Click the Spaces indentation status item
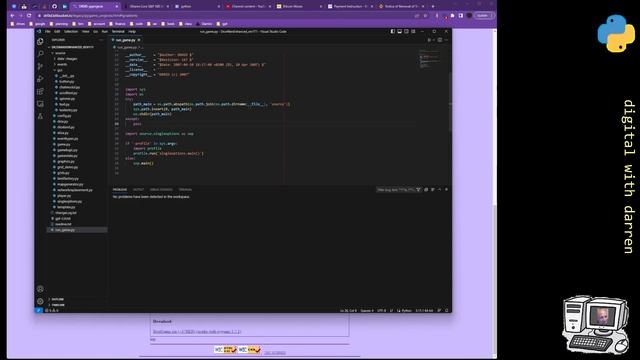Image resolution: width=640 pixels, height=360 pixels. pos(367,311)
